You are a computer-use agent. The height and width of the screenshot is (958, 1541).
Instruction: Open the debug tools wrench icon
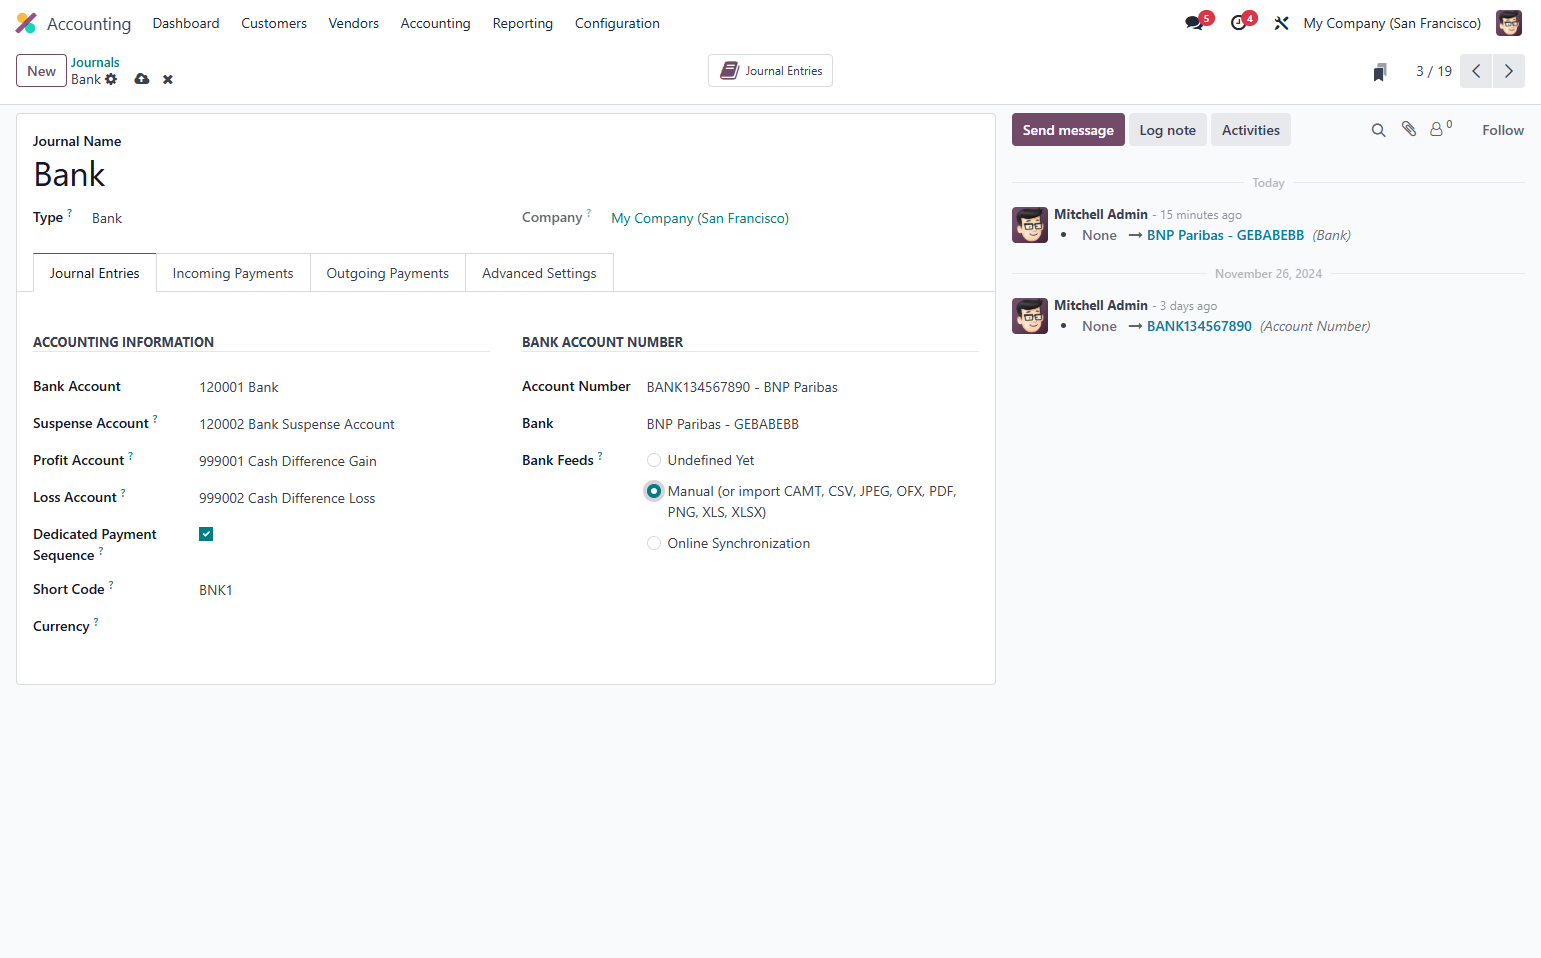(x=1281, y=23)
